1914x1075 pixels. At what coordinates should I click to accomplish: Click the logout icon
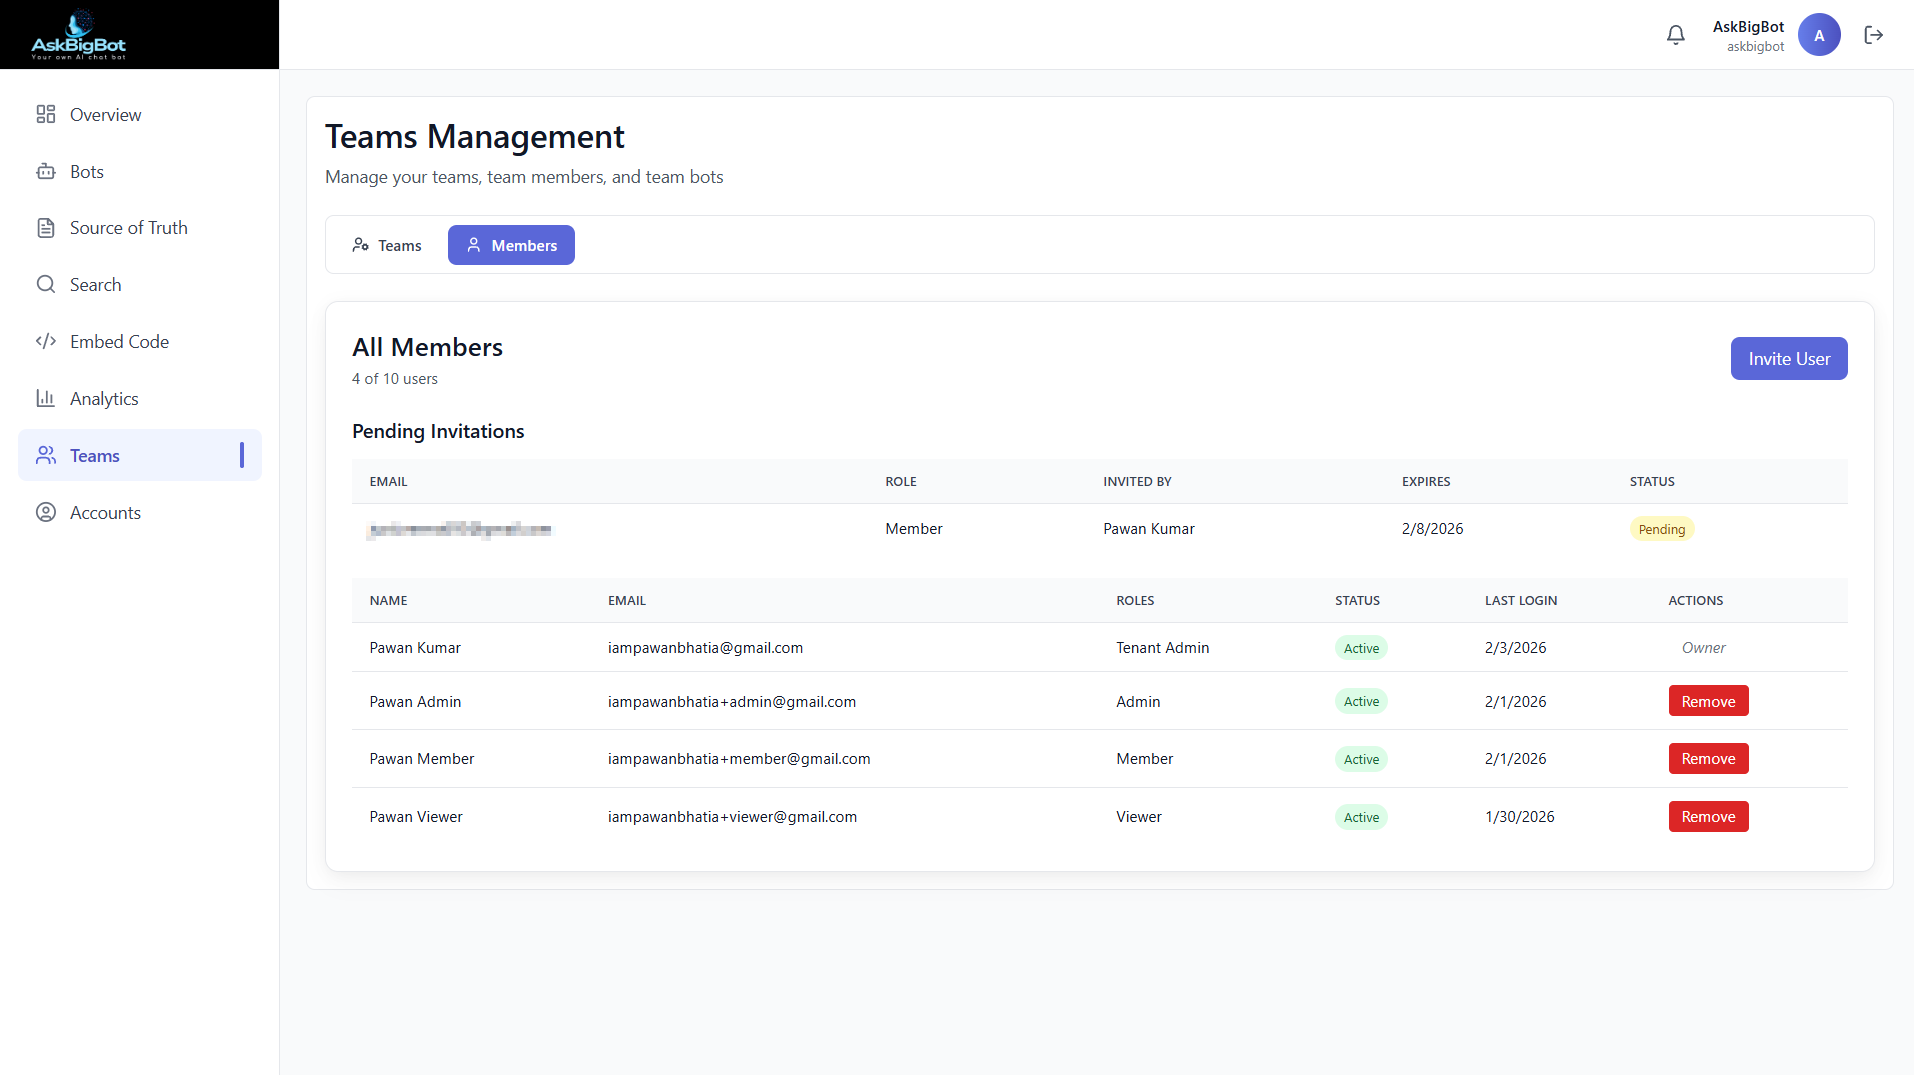[1874, 35]
